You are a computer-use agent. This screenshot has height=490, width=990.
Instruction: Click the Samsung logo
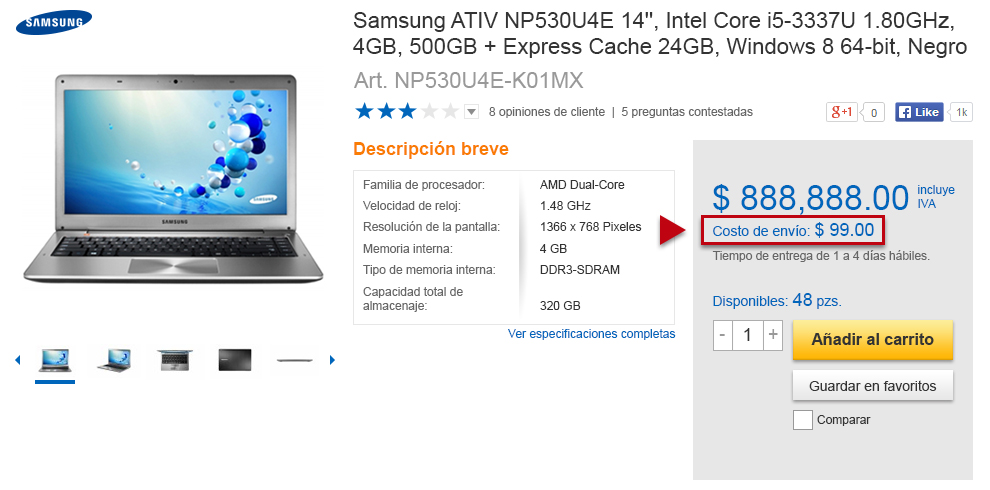[54, 23]
